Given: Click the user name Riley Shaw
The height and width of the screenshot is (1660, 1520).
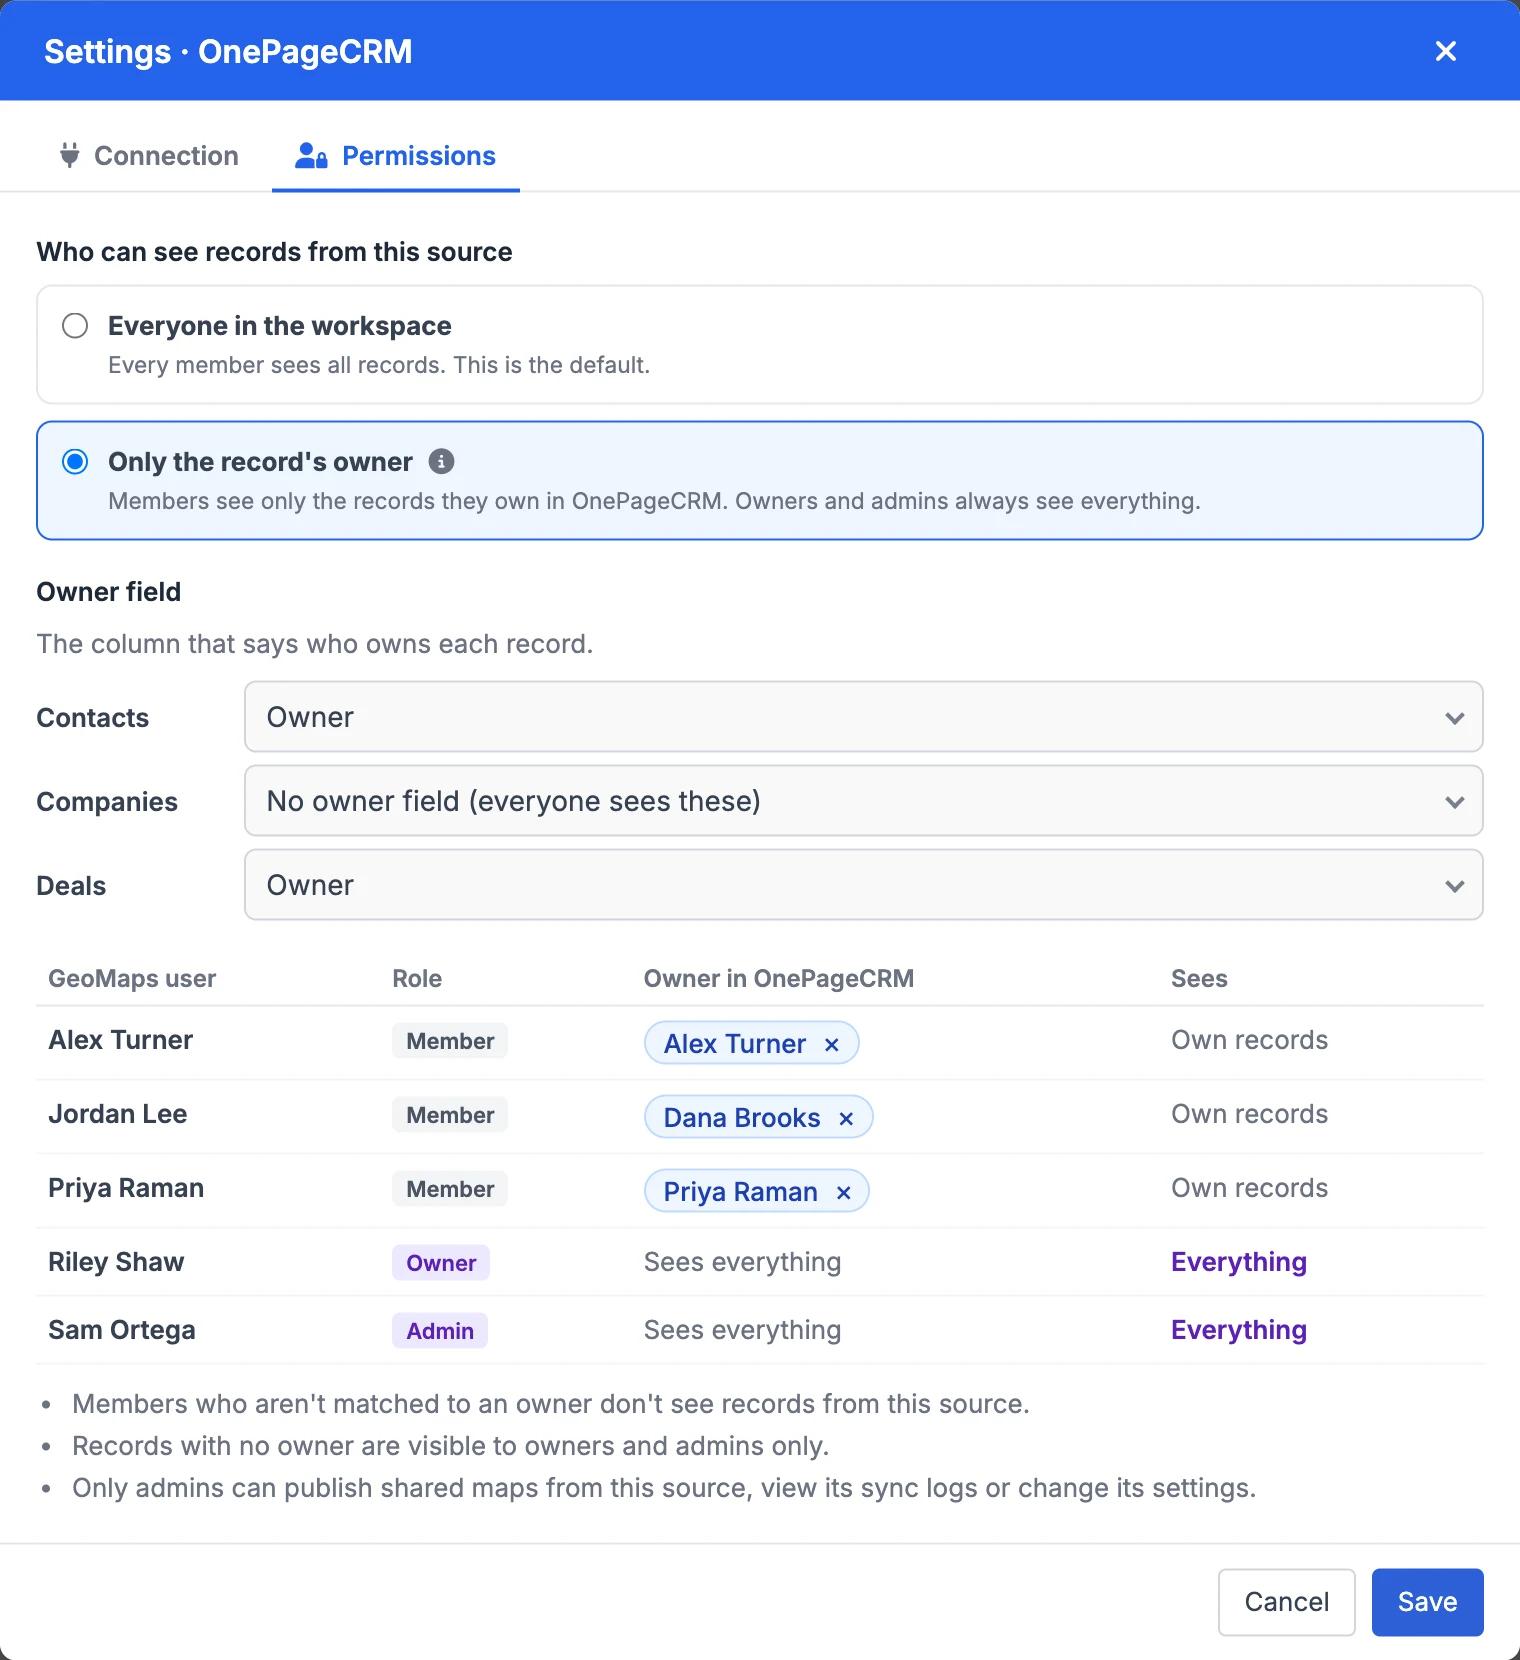Looking at the screenshot, I should [116, 1262].
